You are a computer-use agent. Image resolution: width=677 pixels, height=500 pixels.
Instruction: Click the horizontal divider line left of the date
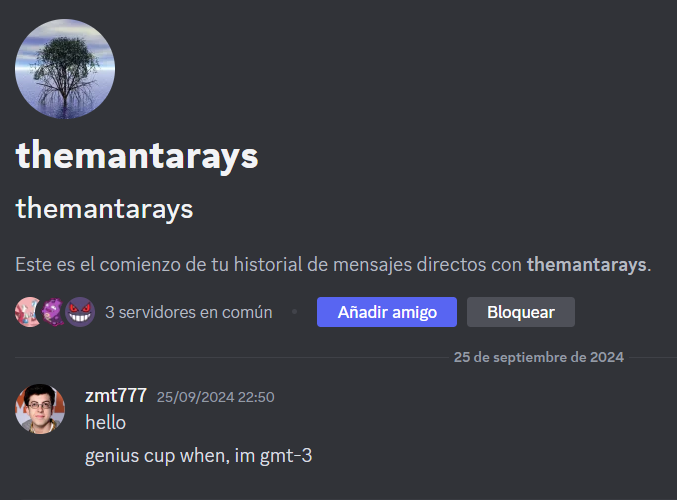click(232, 358)
